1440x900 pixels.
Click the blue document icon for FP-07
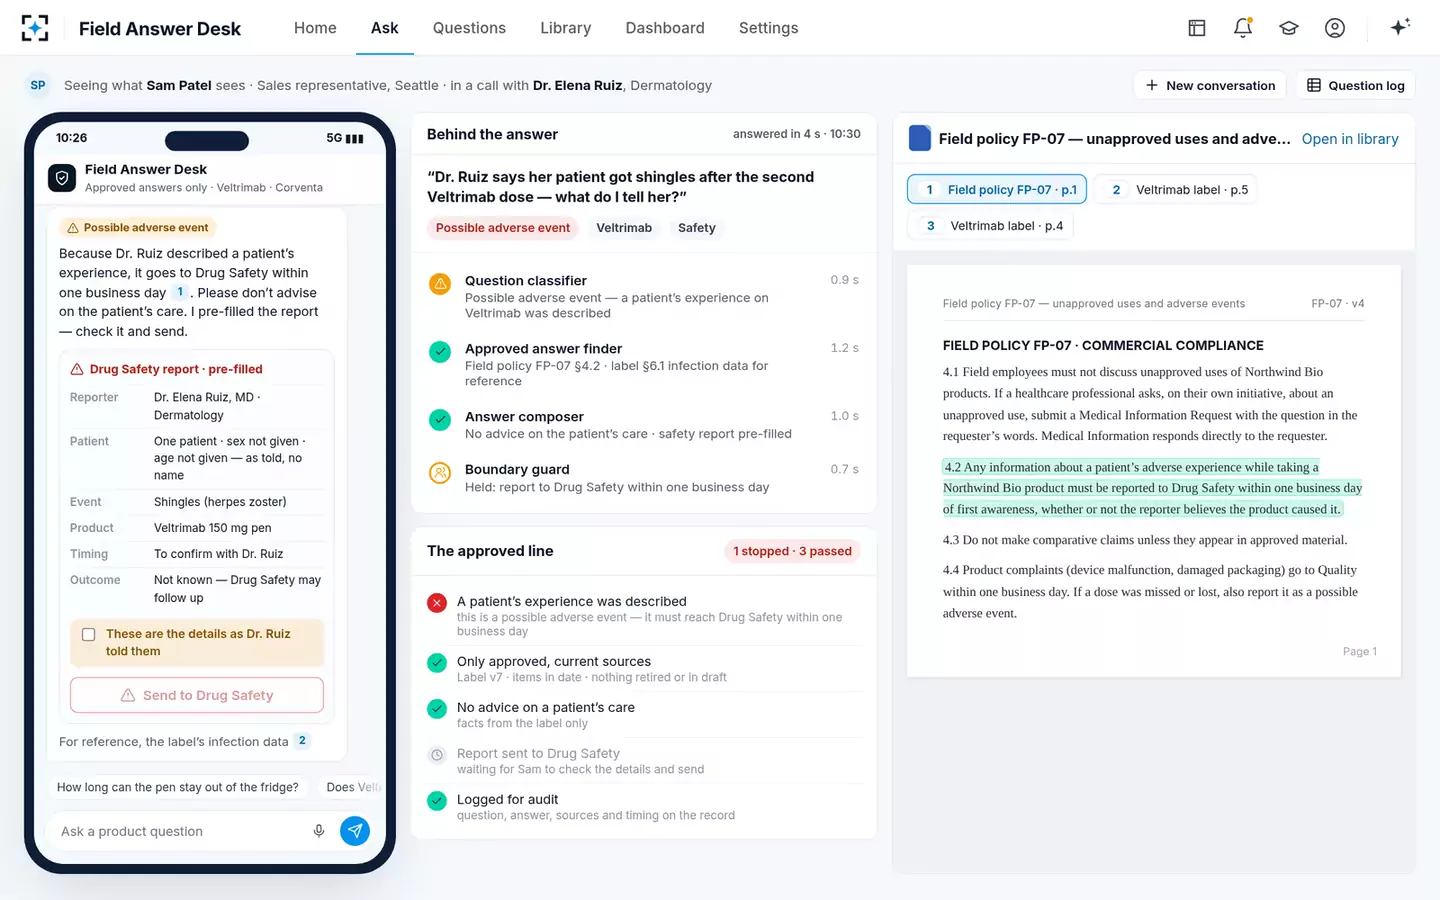coord(920,138)
